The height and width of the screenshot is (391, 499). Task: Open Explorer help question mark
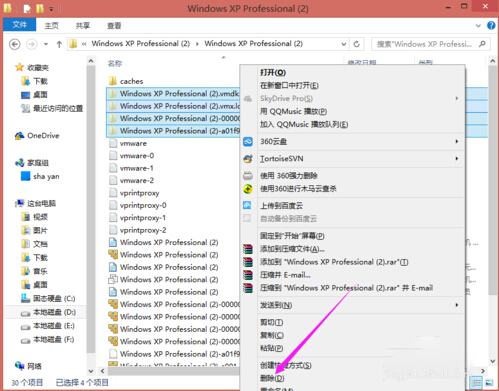[x=491, y=25]
